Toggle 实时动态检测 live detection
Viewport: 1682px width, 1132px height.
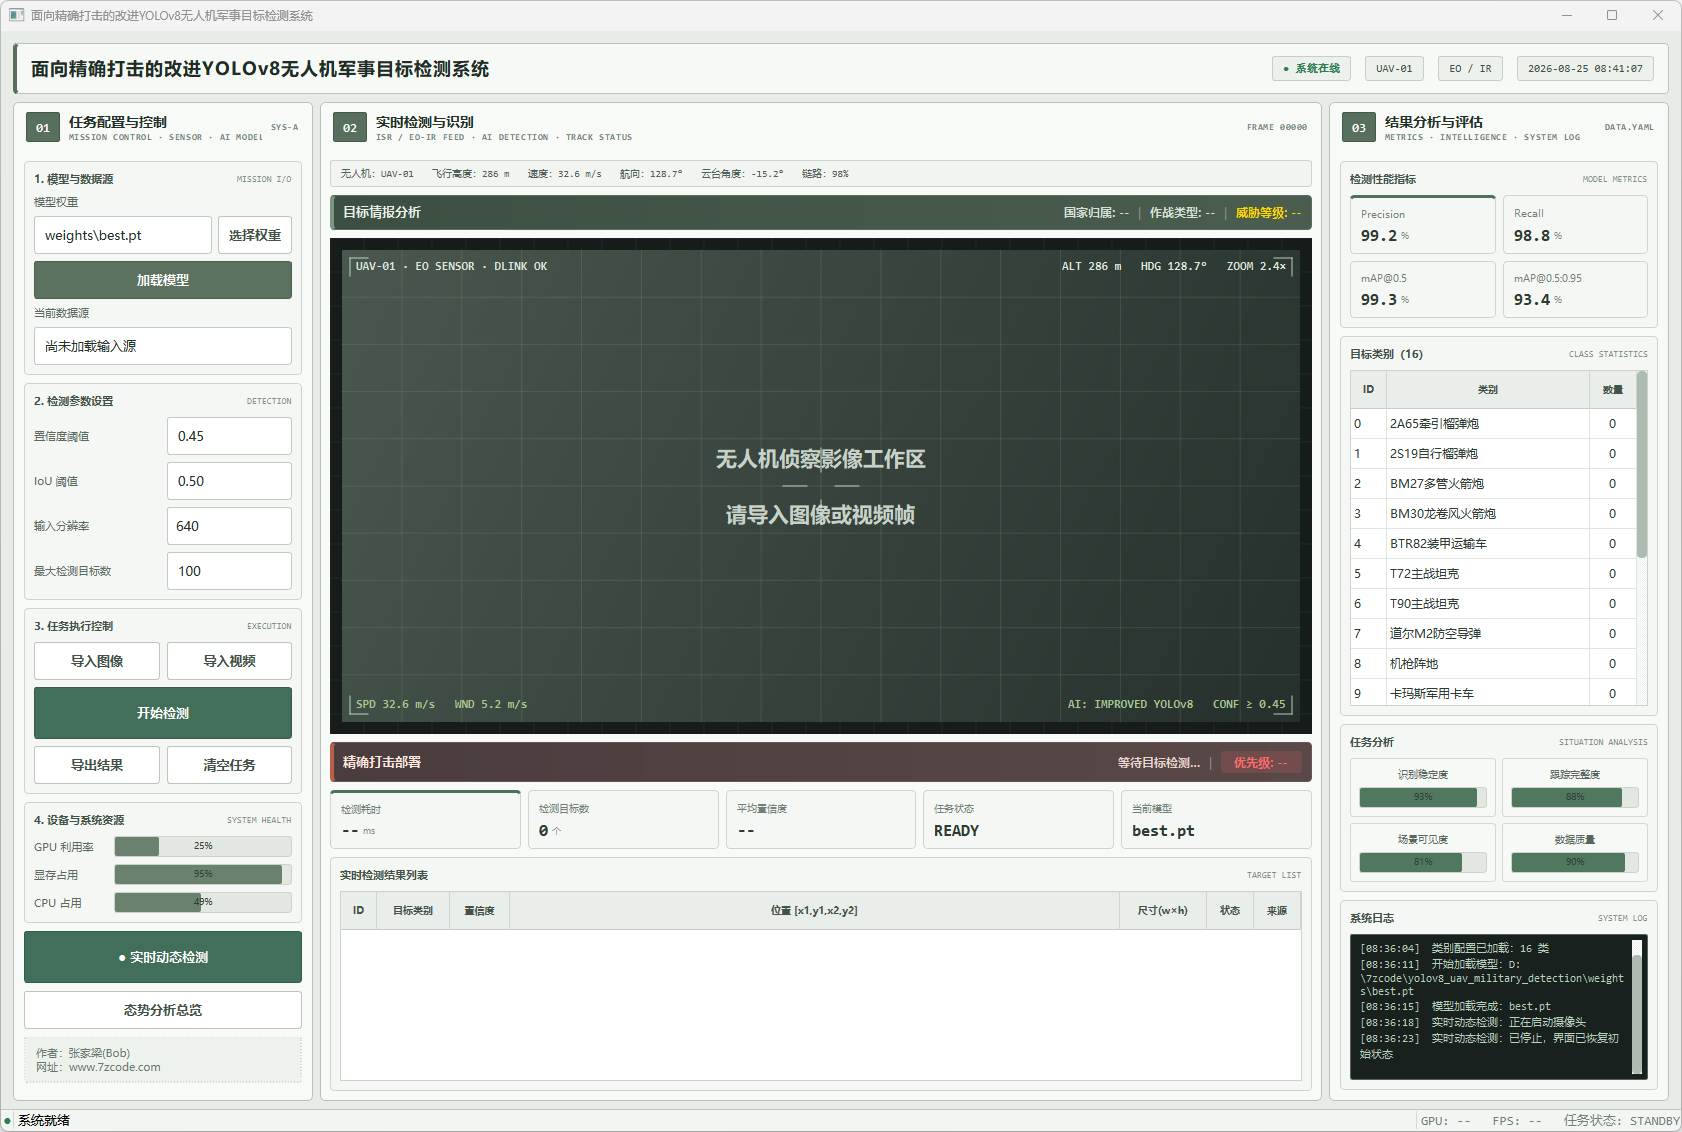coord(163,957)
